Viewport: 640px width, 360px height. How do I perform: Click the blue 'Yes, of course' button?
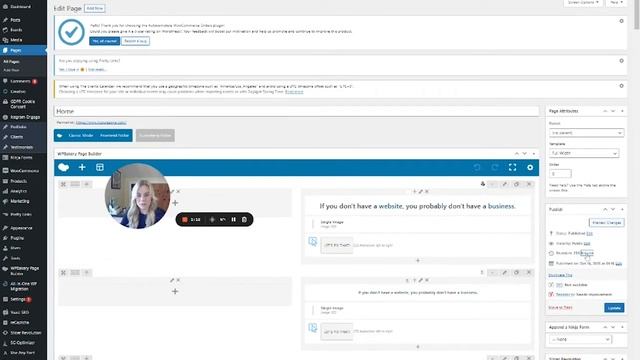tap(104, 41)
